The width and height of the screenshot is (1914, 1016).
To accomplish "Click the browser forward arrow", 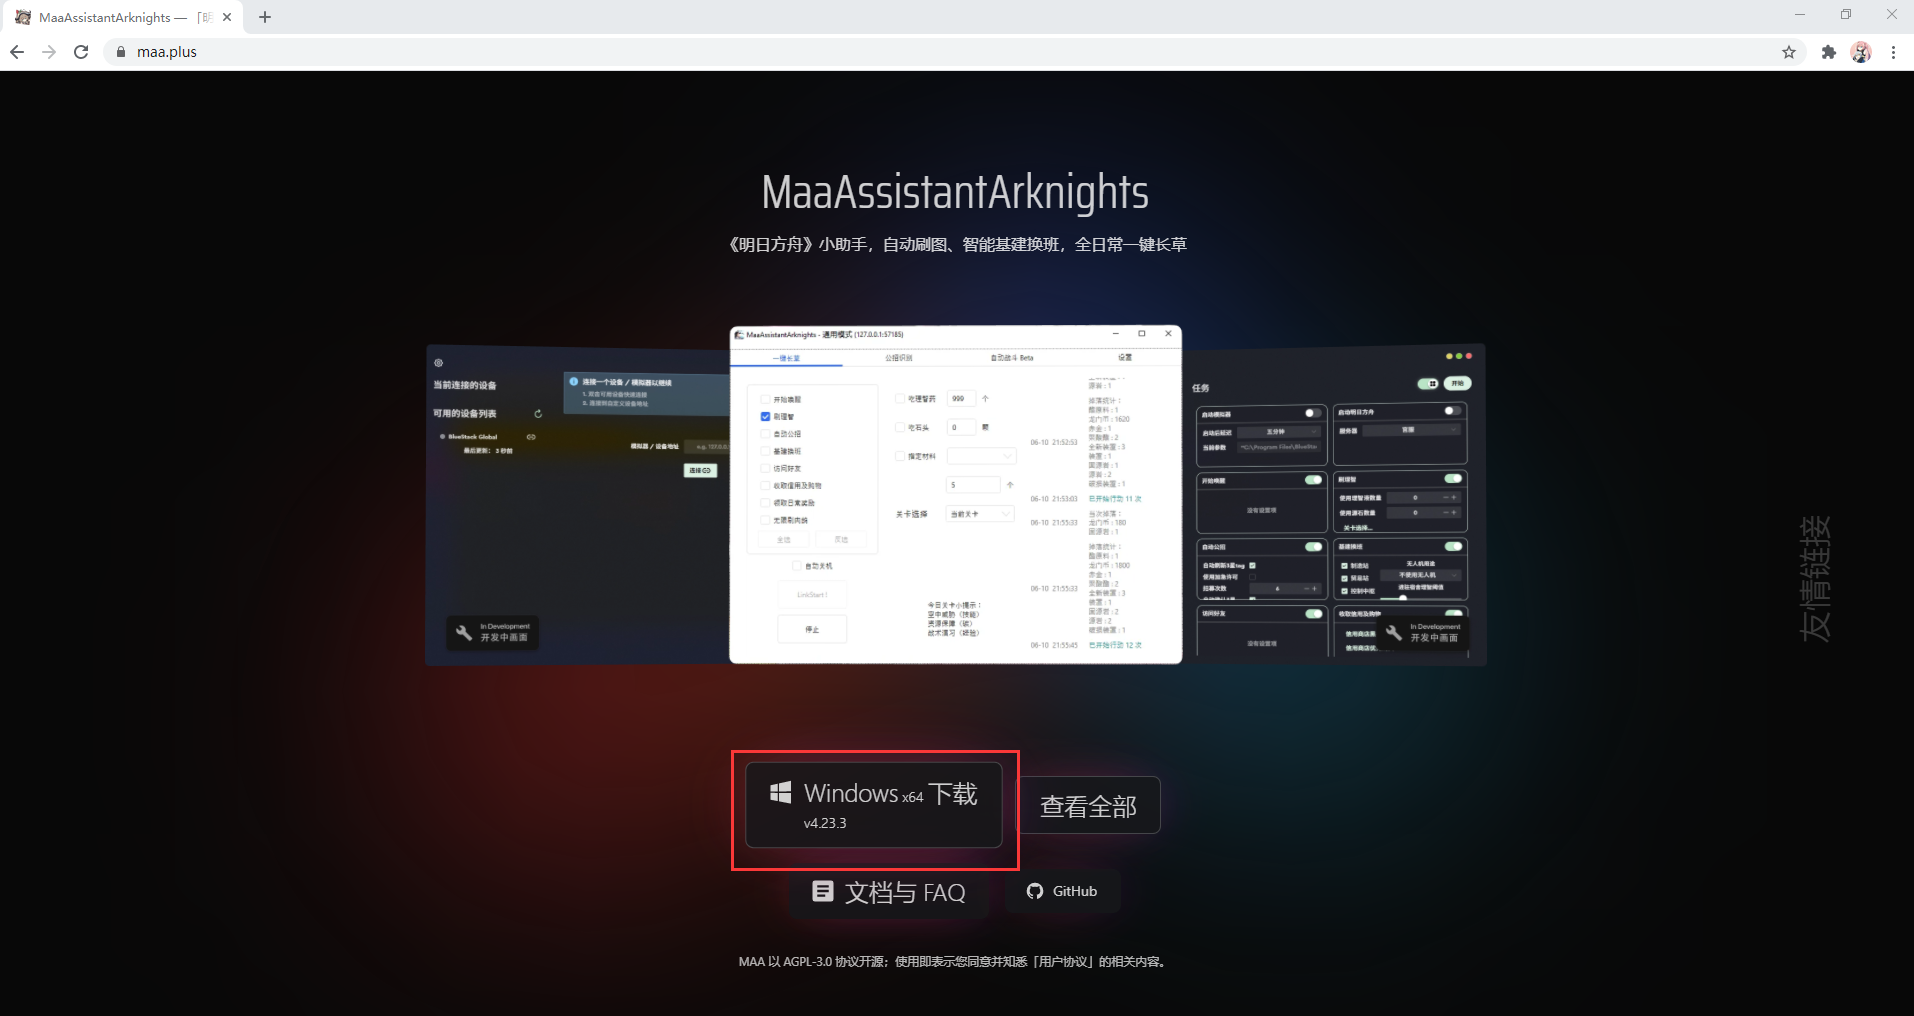I will tap(49, 52).
